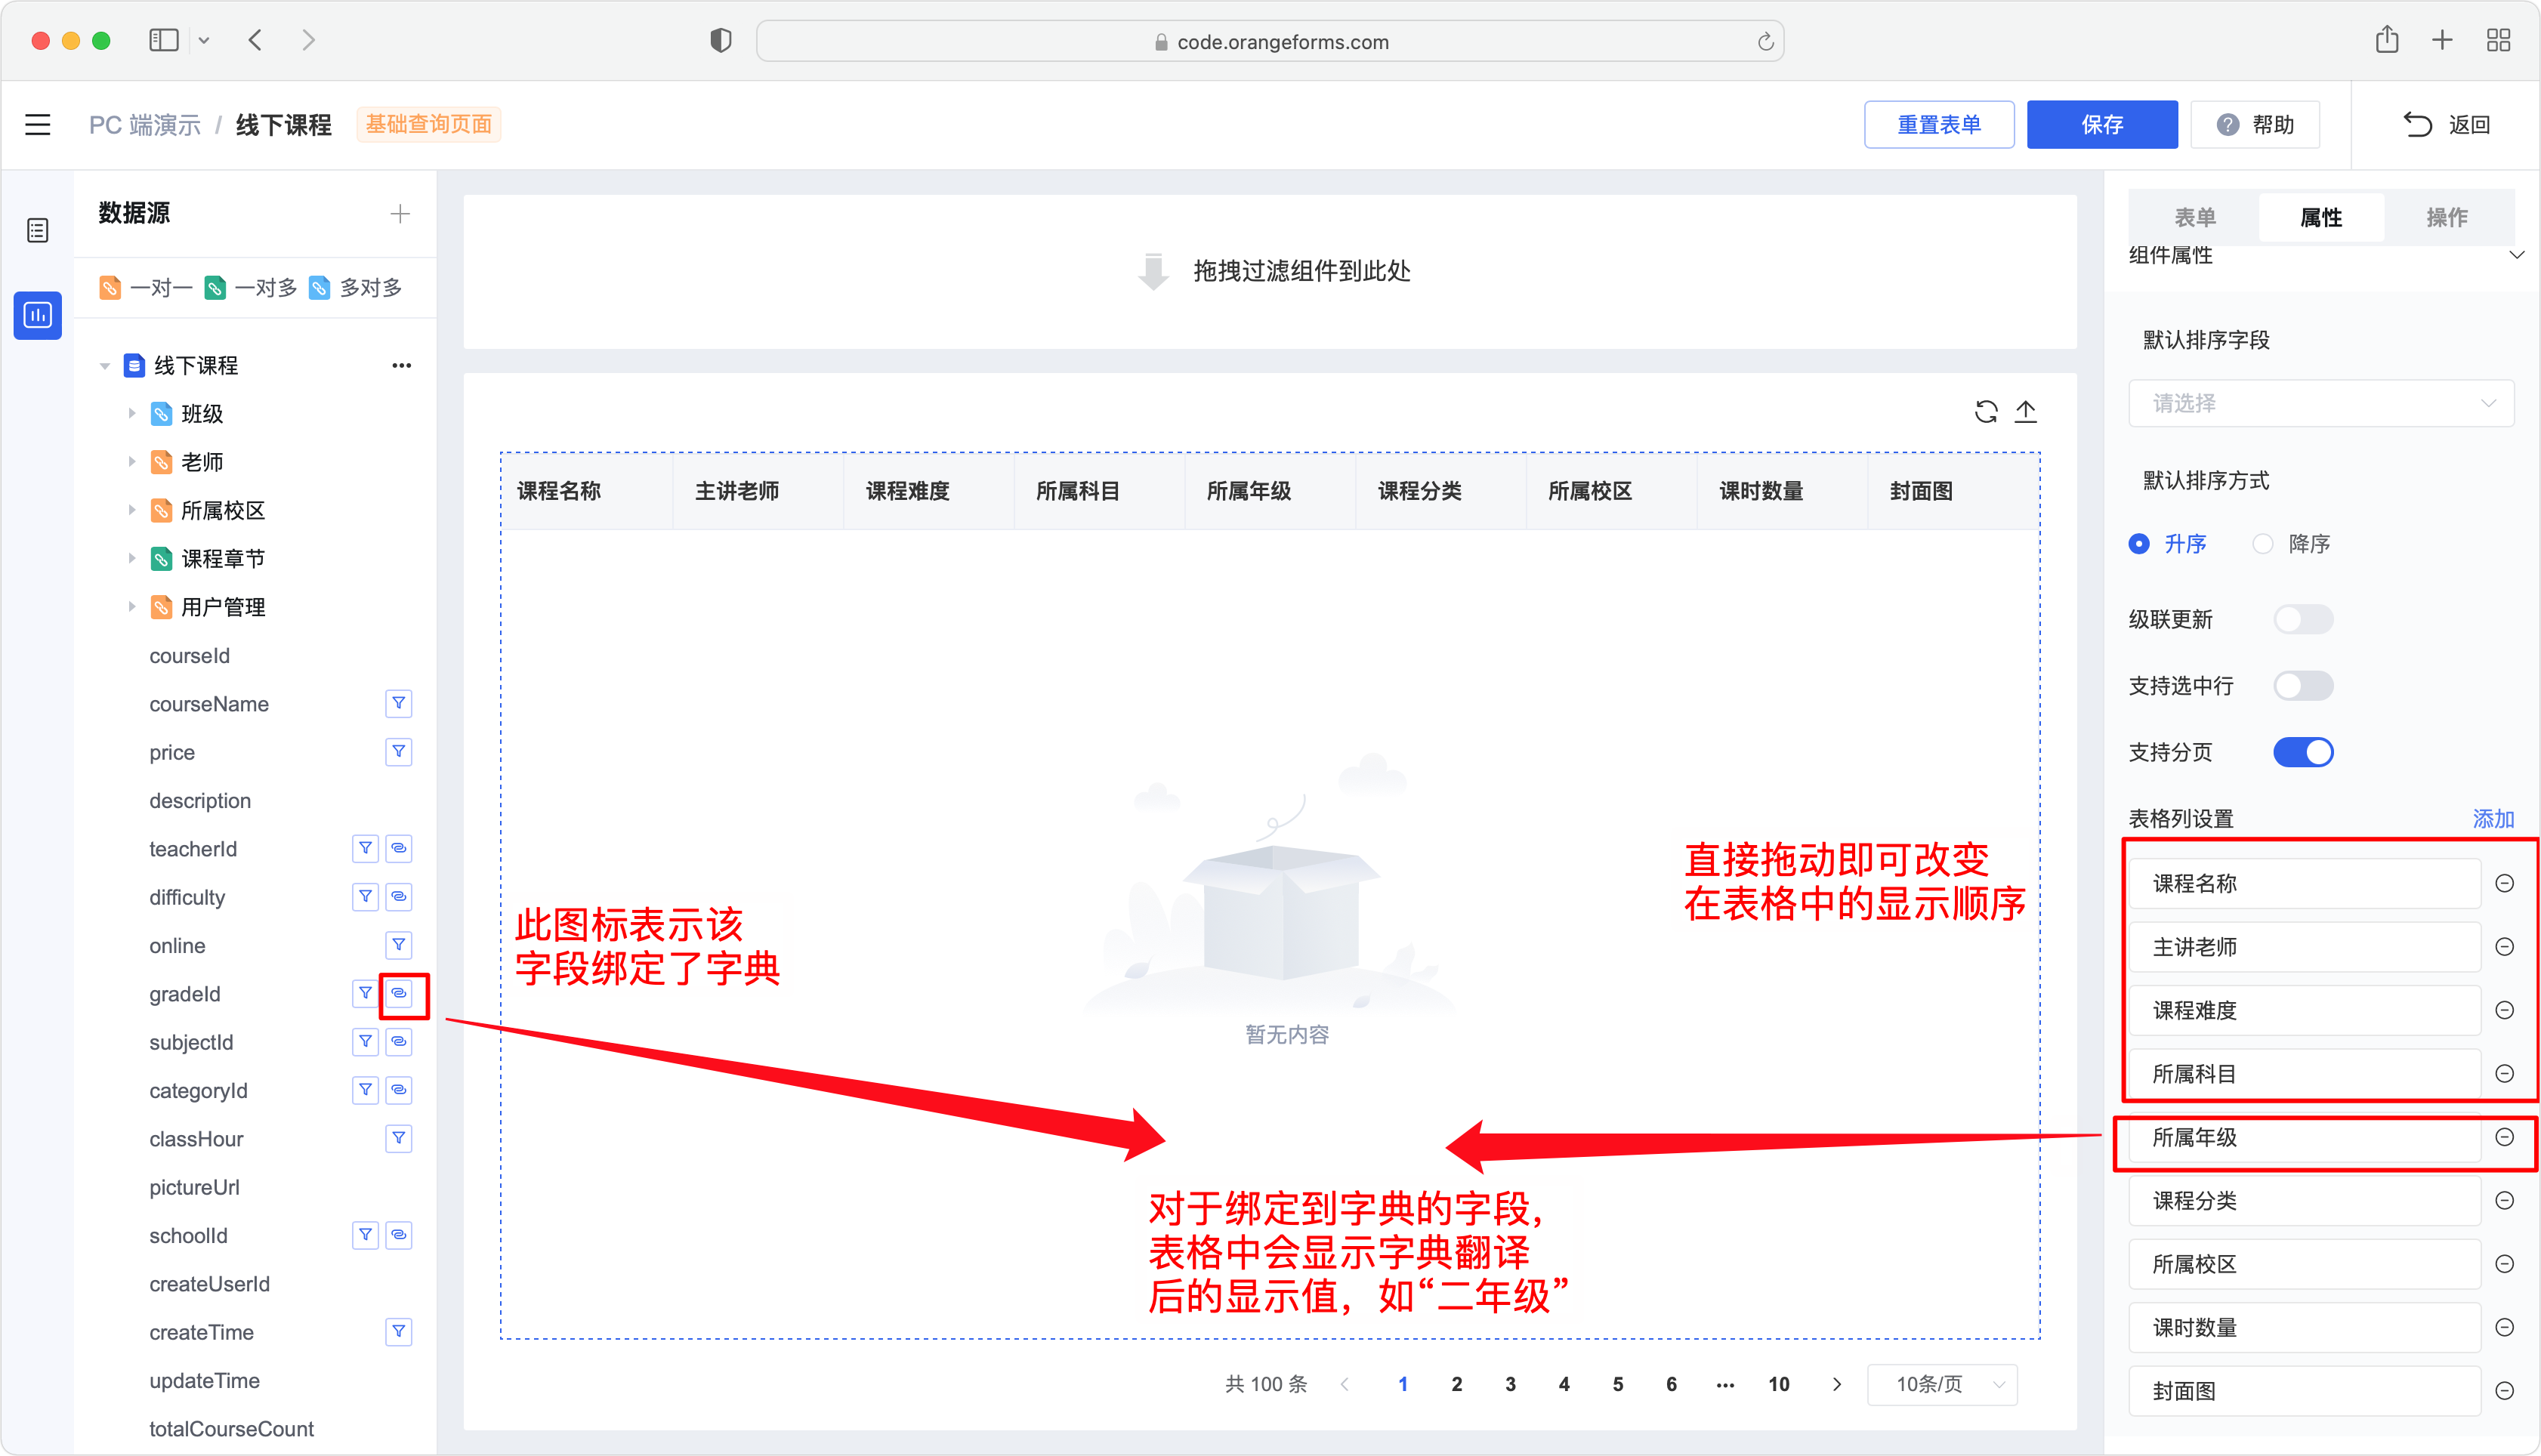The height and width of the screenshot is (1456, 2541).
Task: Select the blue data source sidebar icon
Action: click(38, 316)
